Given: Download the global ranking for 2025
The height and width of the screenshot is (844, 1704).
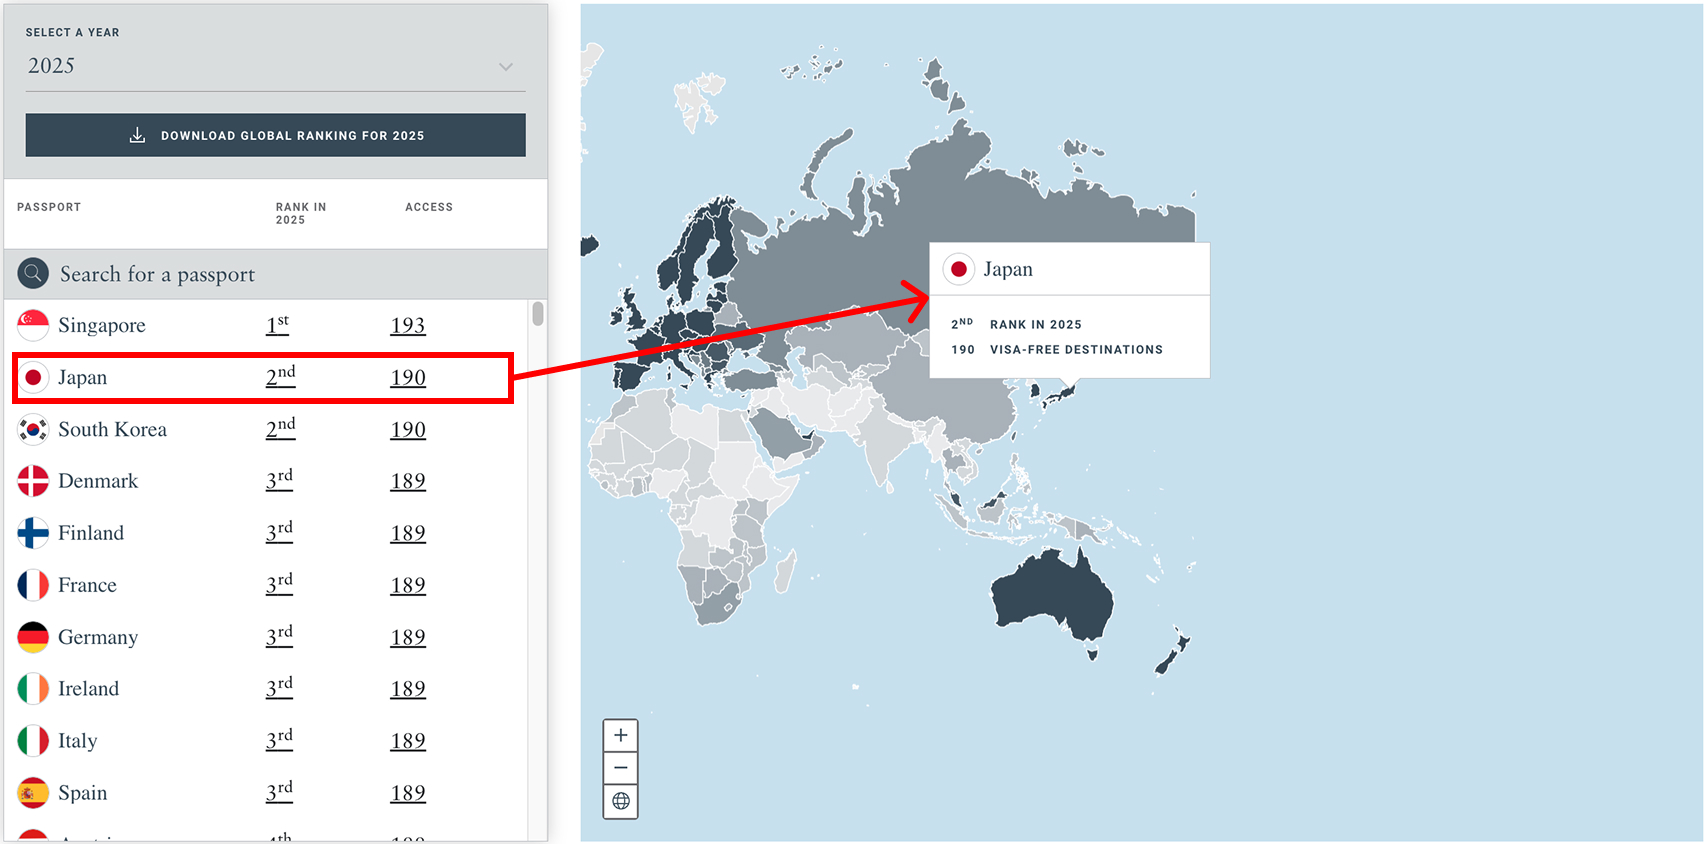Looking at the screenshot, I should (275, 135).
